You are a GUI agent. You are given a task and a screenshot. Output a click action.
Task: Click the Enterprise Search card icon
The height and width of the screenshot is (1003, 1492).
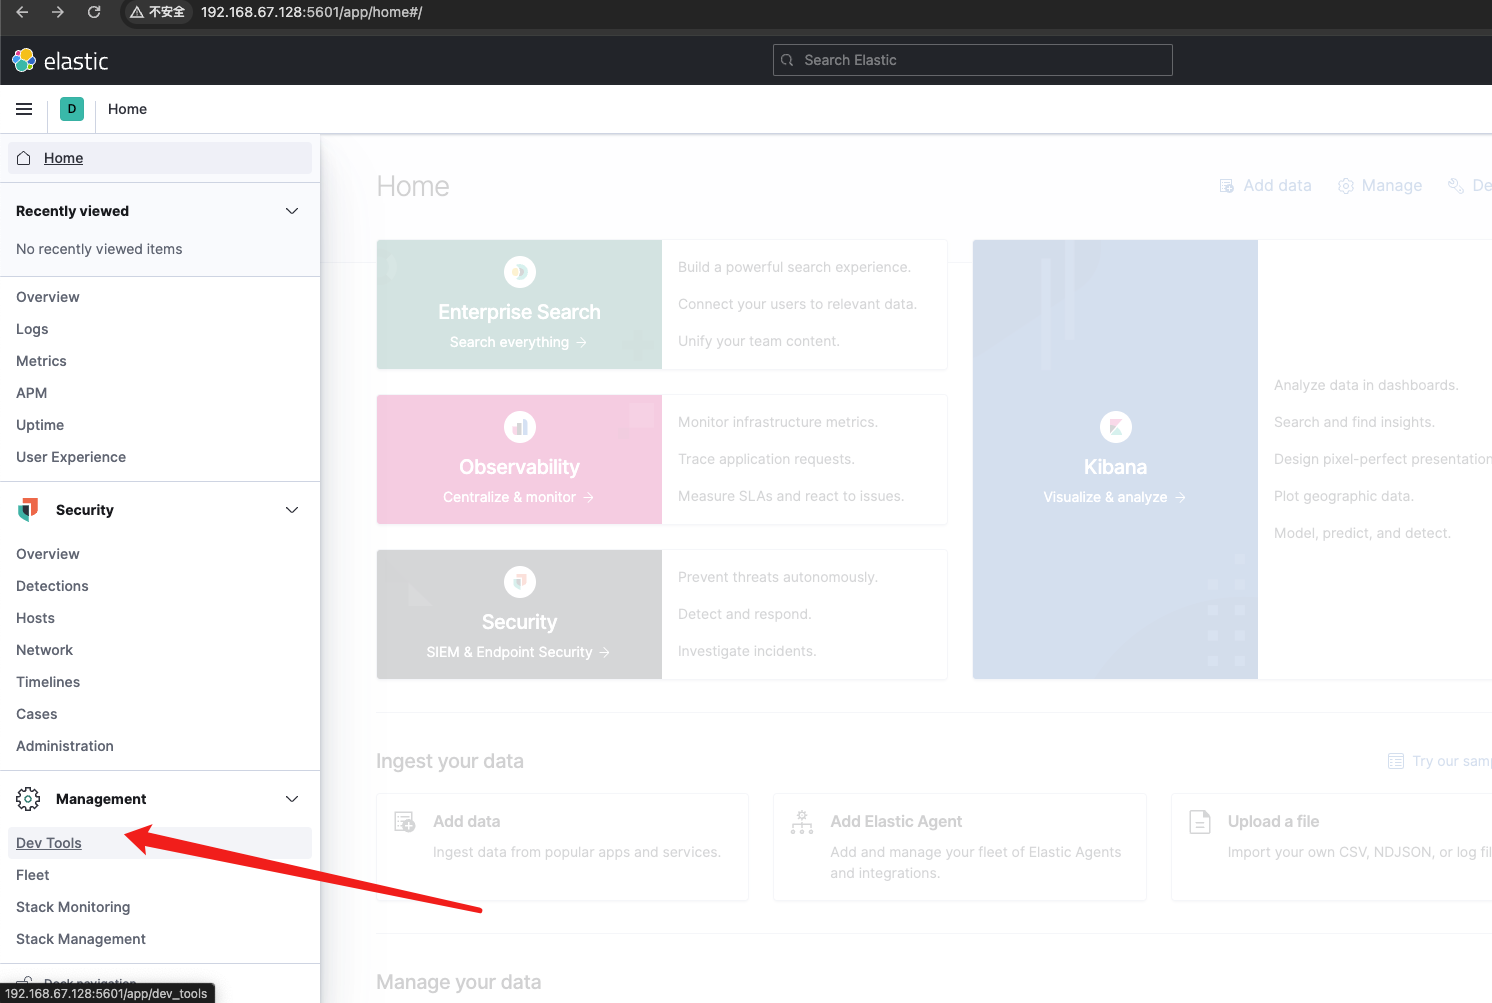[520, 272]
